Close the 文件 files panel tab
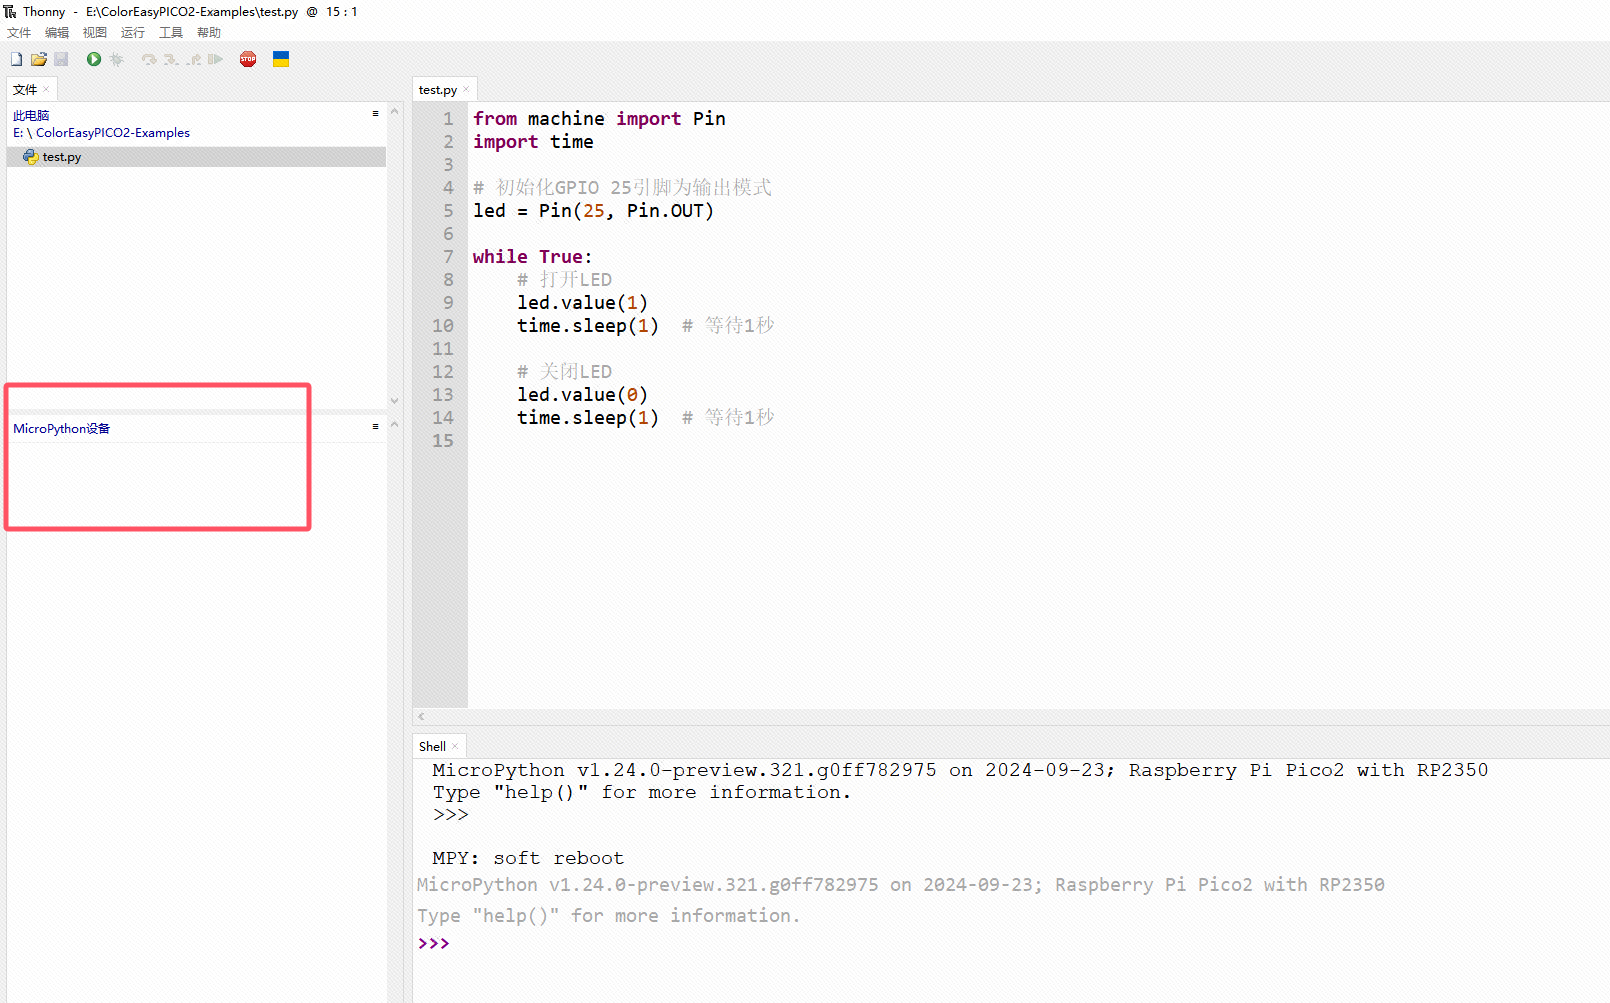The height and width of the screenshot is (1003, 1610). [46, 89]
